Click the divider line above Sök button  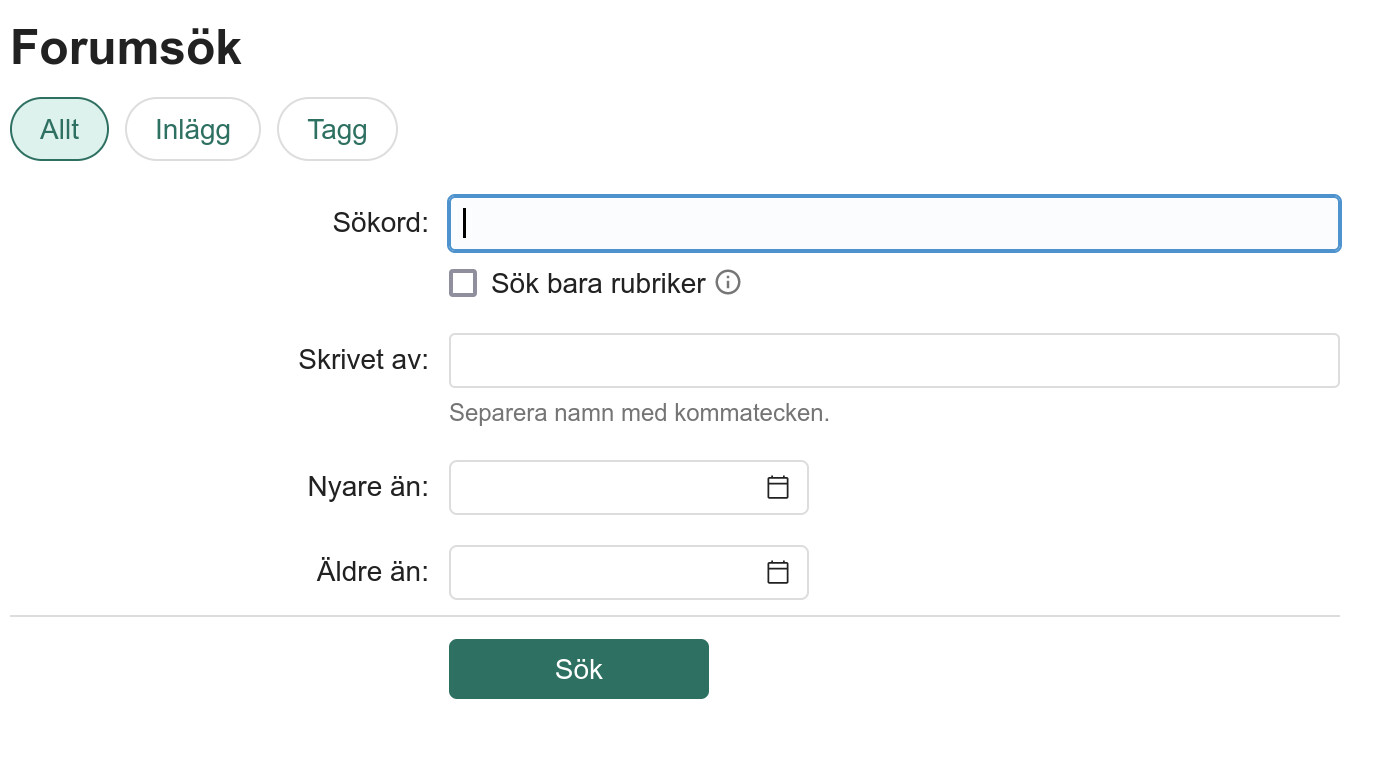(674, 616)
